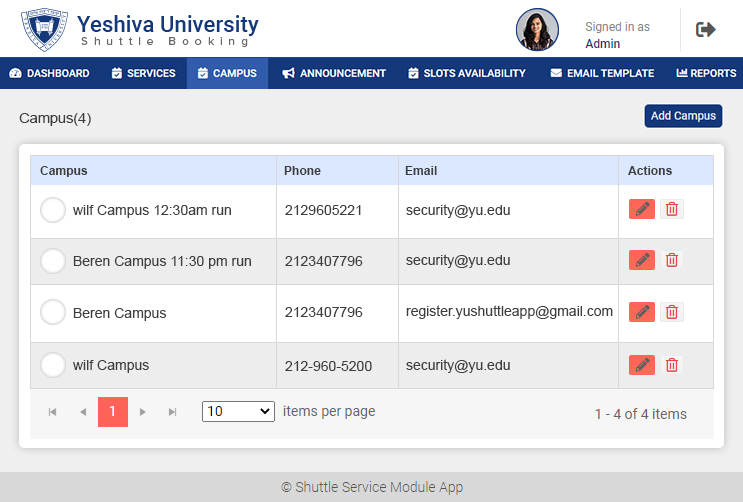Screen dimensions: 743x502
Task: Open the Announcement menu
Action: coord(334,73)
